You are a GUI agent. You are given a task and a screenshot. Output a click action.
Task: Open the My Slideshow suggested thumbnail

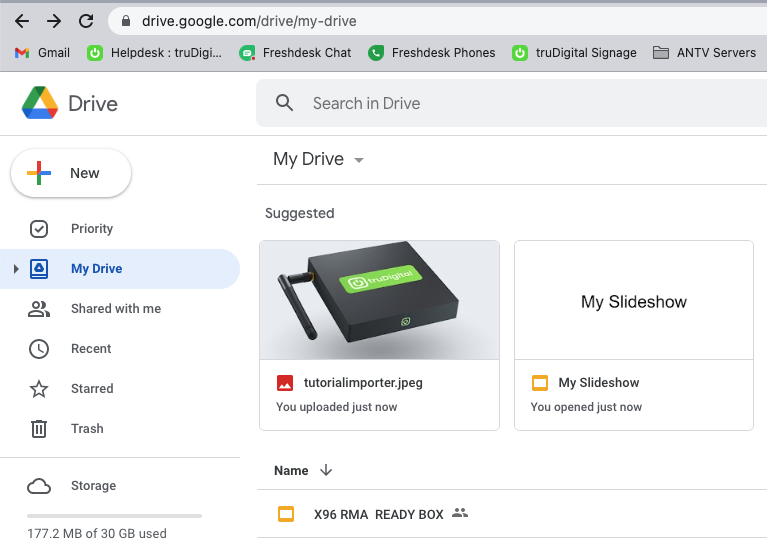coord(634,300)
